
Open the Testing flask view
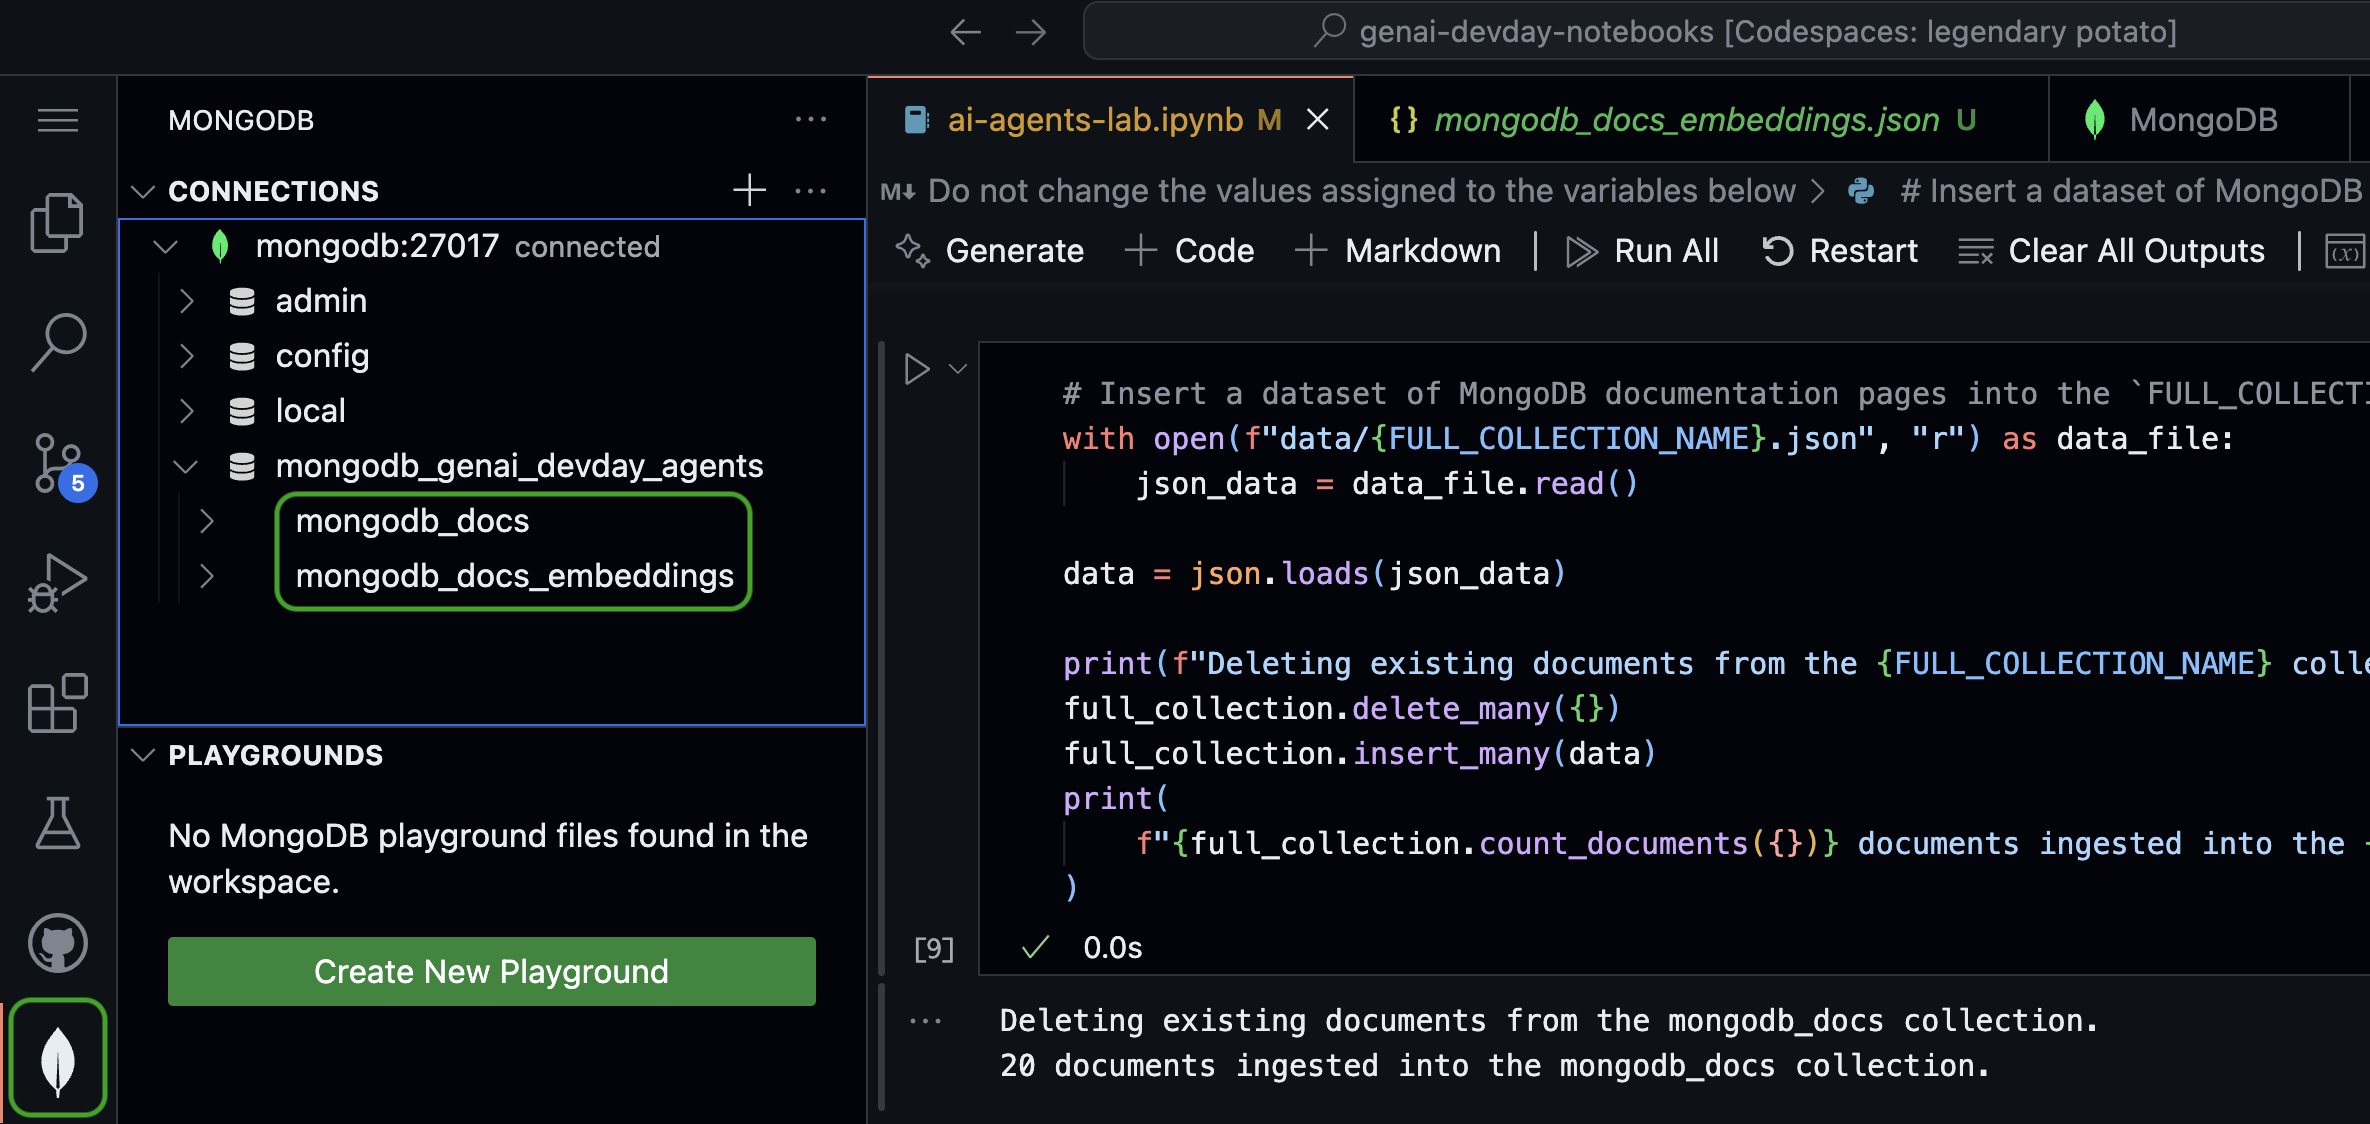[x=58, y=823]
